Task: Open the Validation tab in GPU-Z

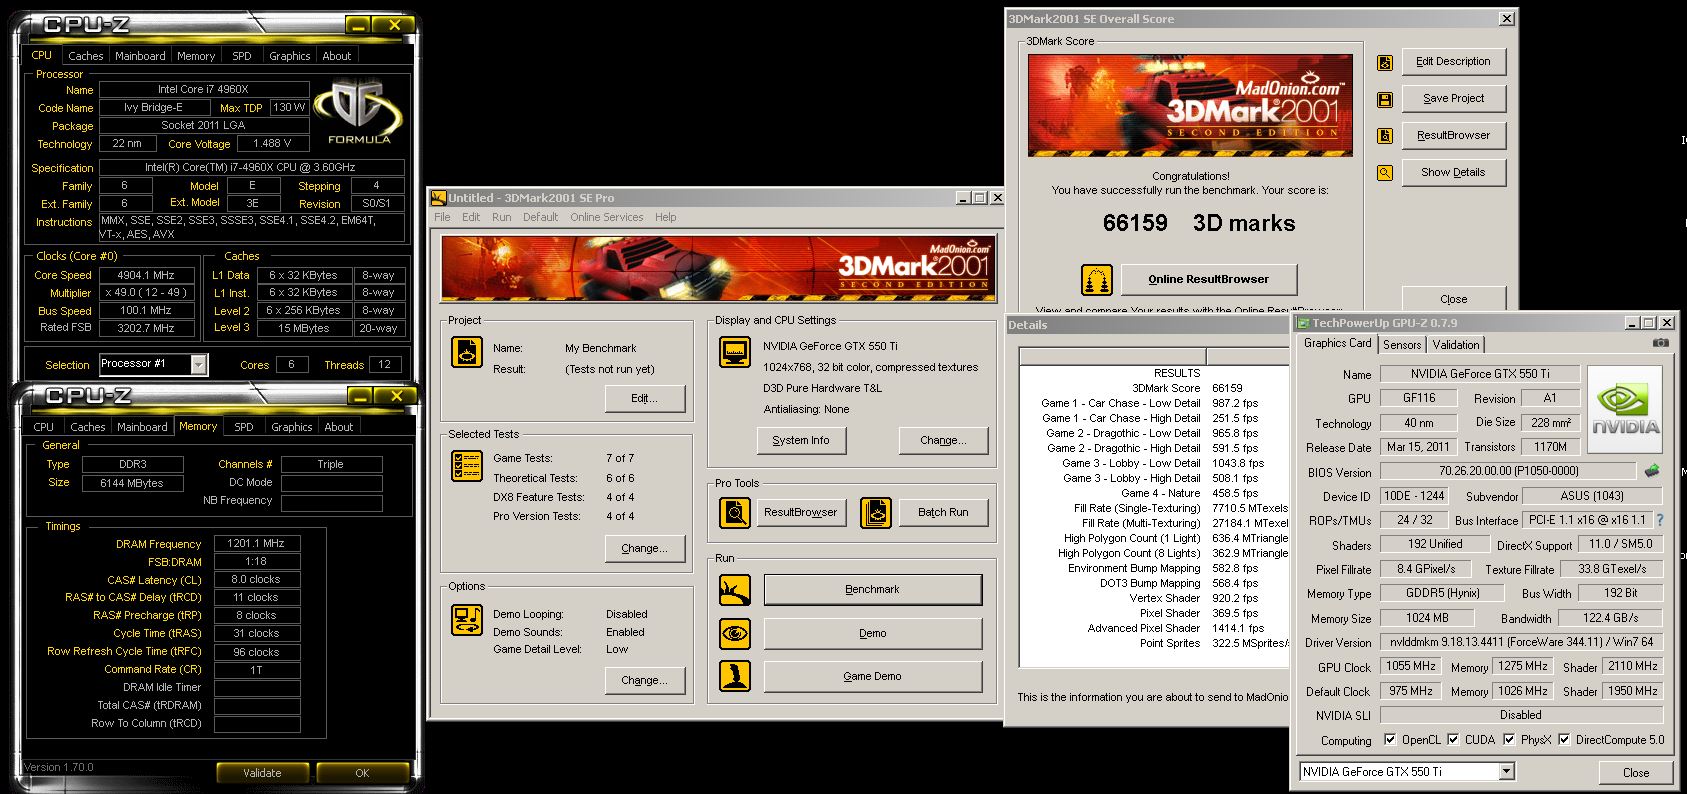Action: pyautogui.click(x=1456, y=345)
